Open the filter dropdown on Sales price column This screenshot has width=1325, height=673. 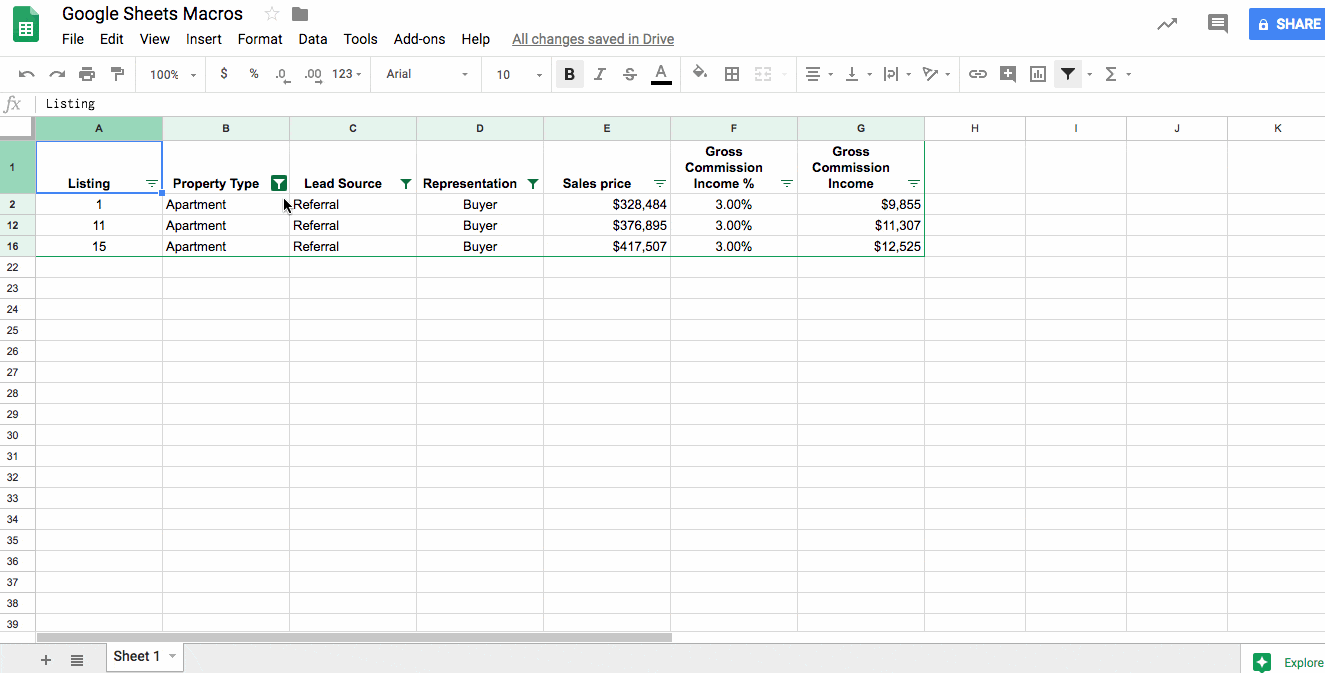(x=659, y=183)
